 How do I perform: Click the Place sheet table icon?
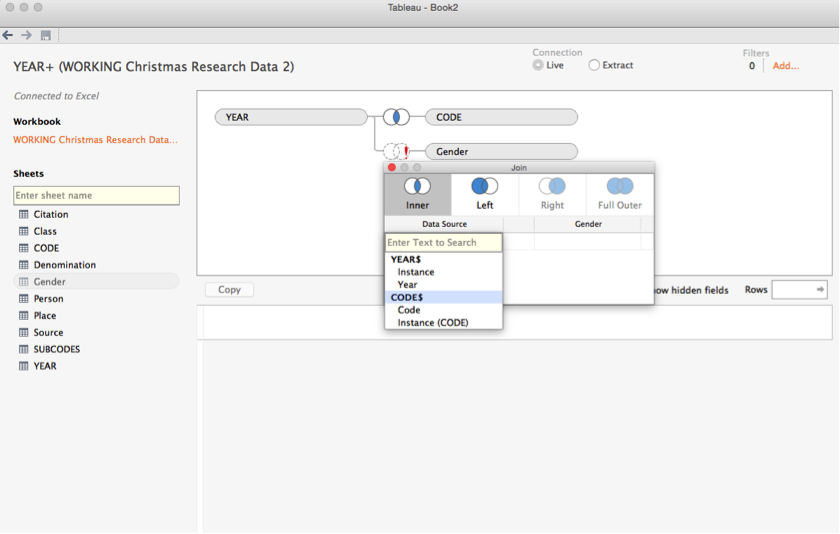[24, 315]
